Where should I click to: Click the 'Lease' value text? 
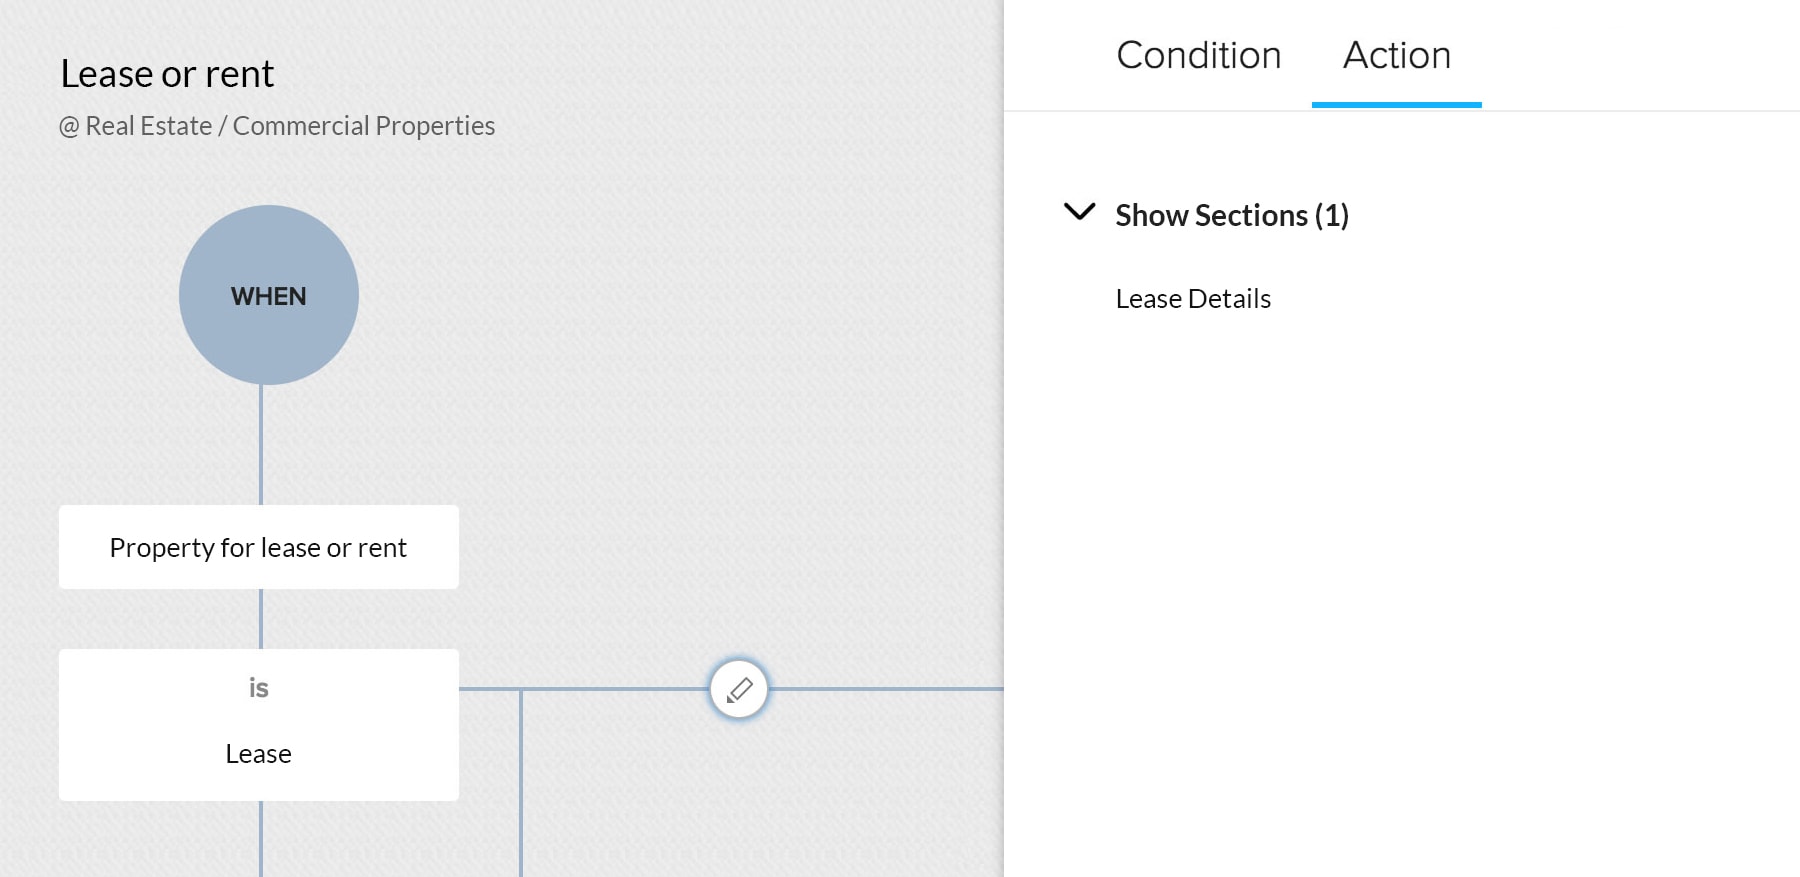(259, 754)
